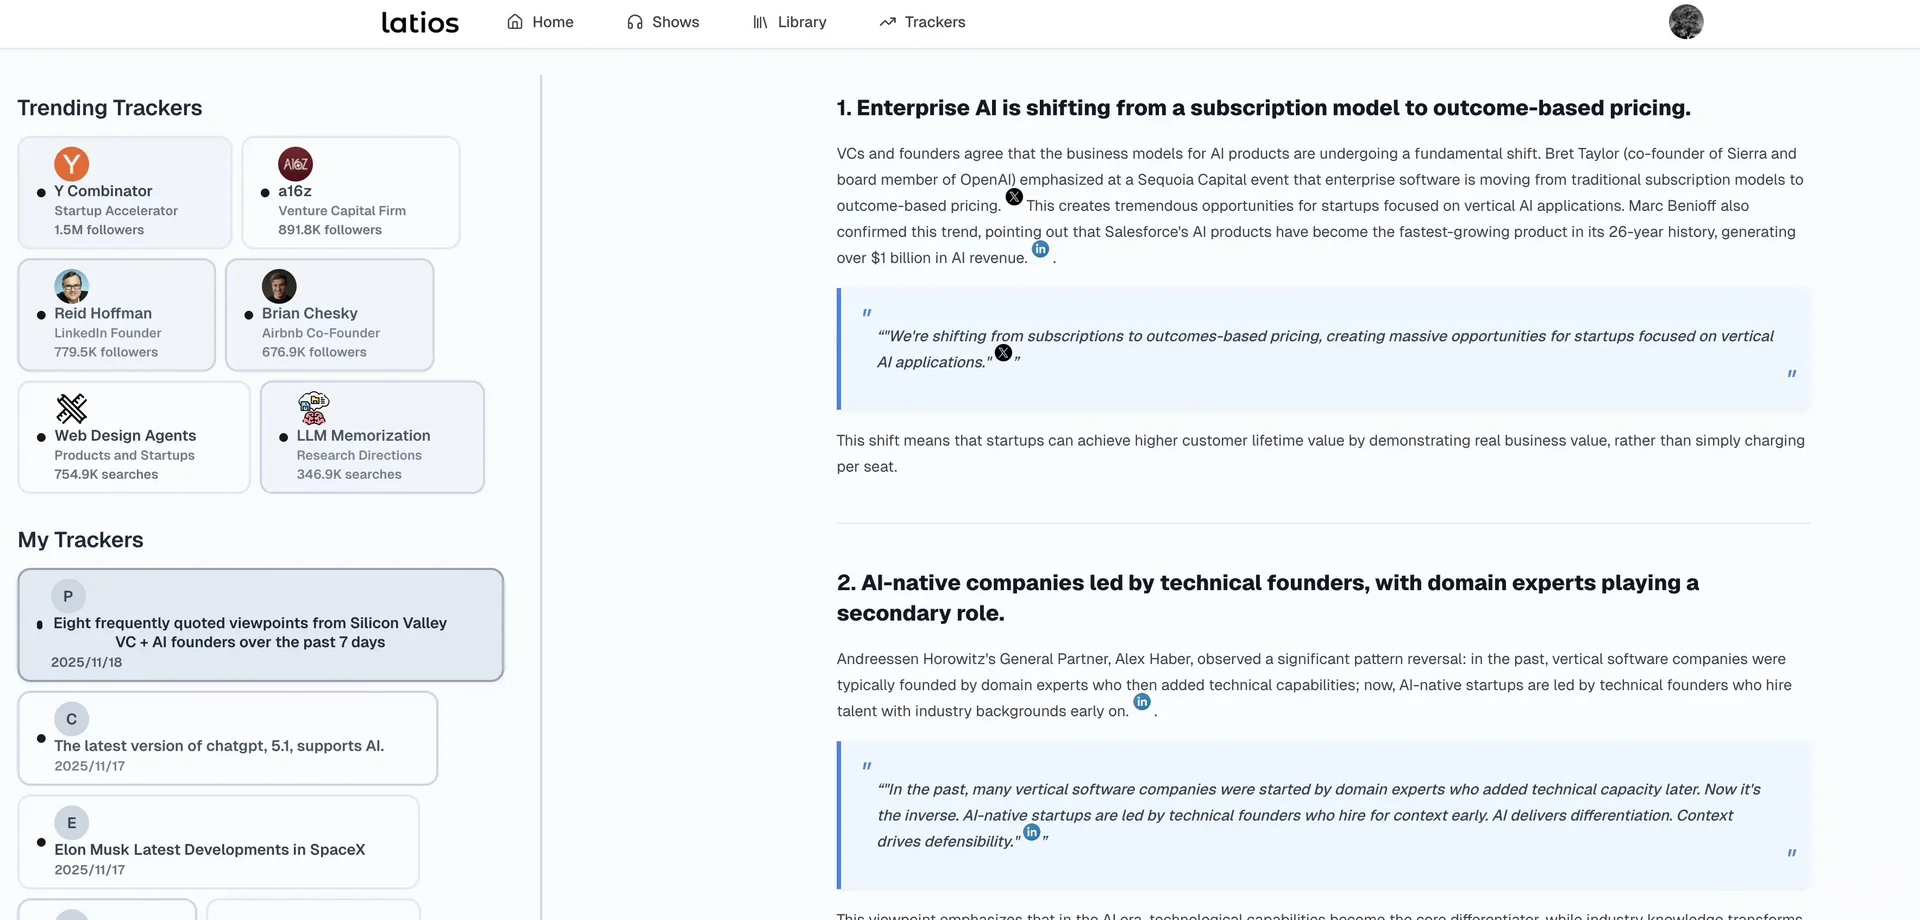1920x920 pixels.
Task: Click the LLM Memorization brain icon
Action: coord(313,408)
